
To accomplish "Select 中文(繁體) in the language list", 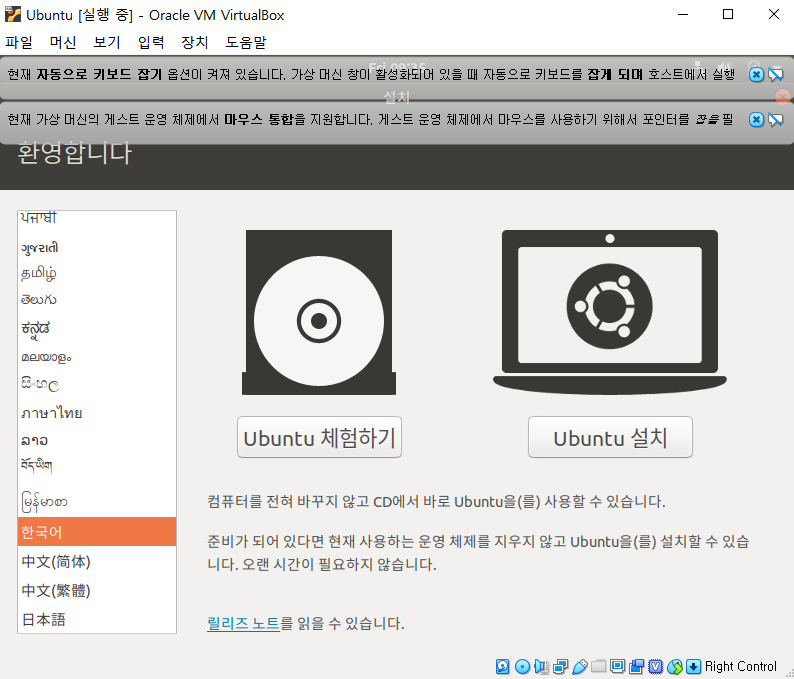I will (97, 590).
